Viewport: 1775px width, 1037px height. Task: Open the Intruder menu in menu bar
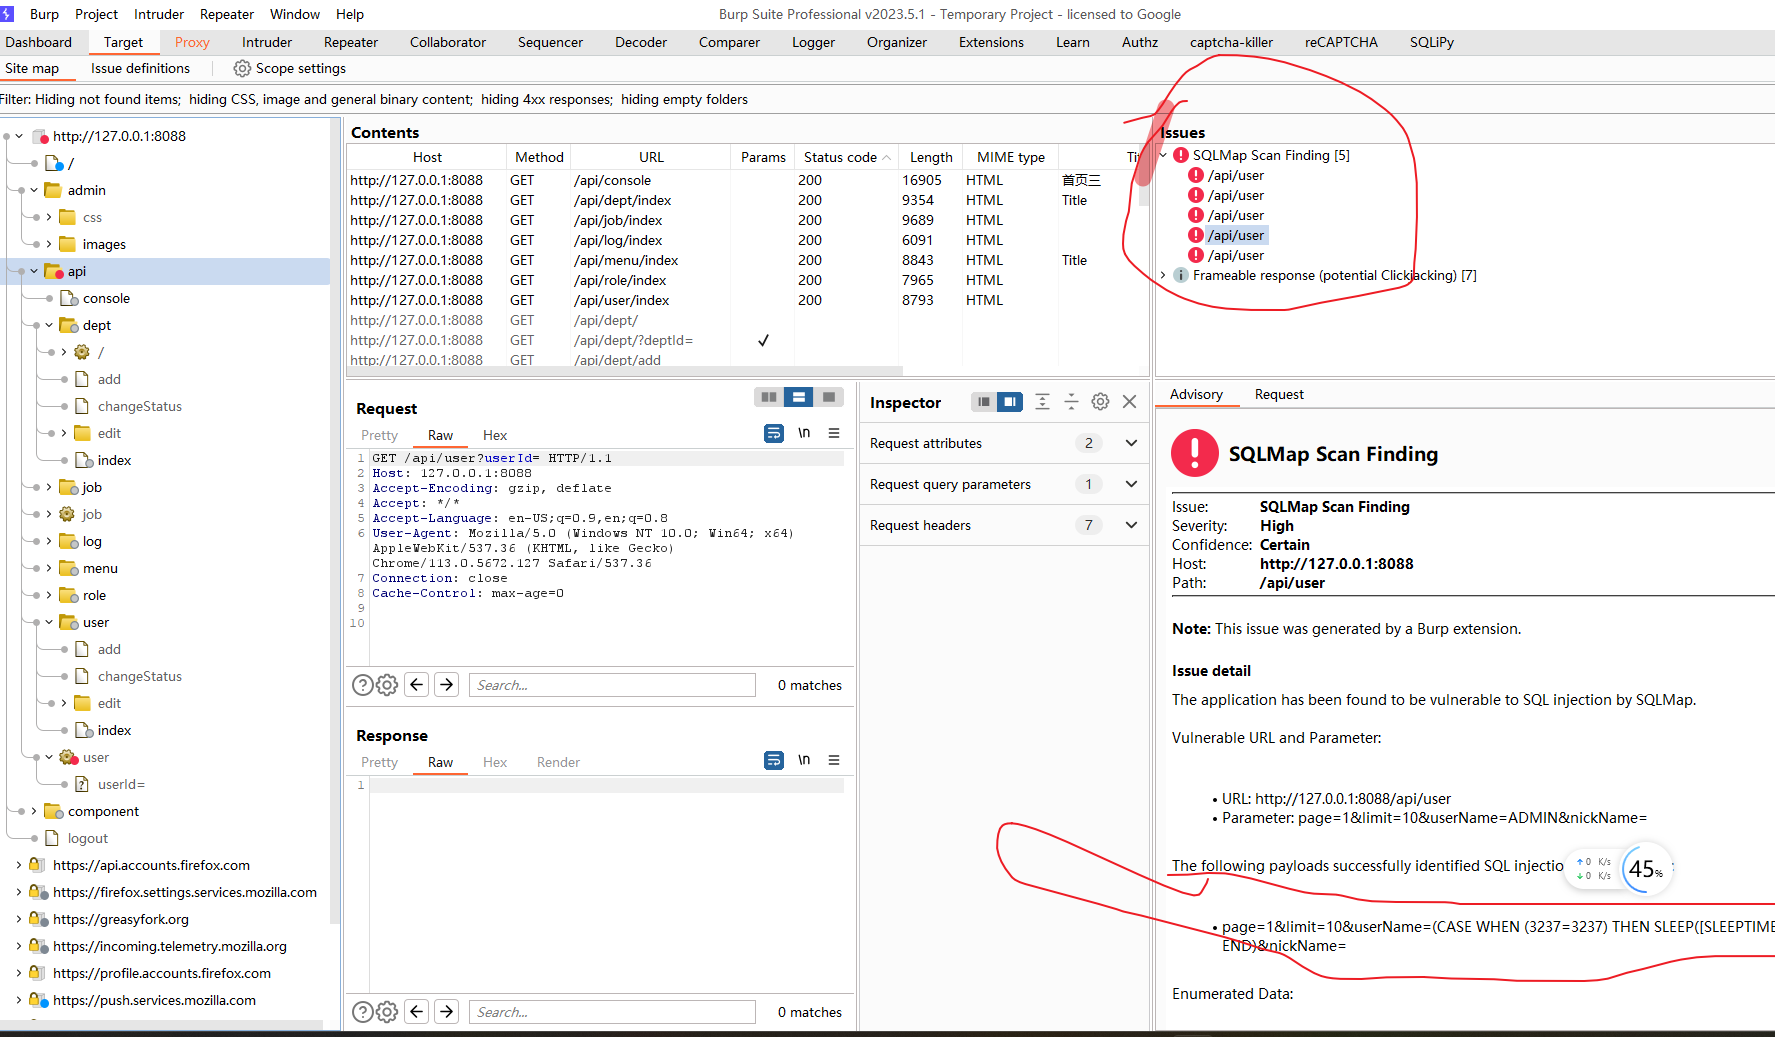click(159, 14)
